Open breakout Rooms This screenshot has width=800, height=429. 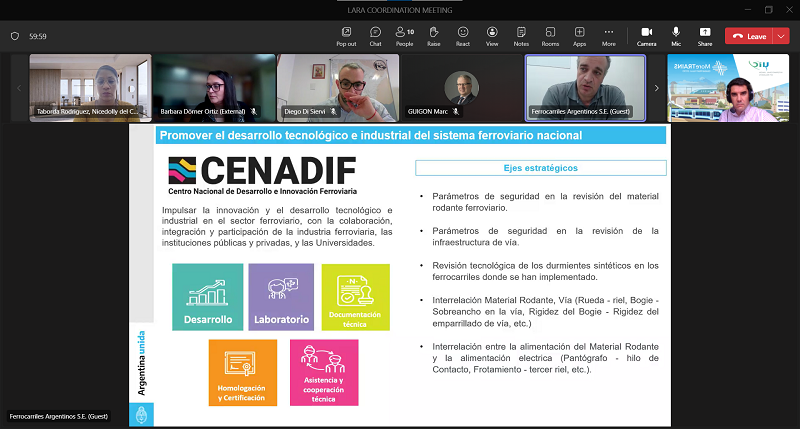[550, 36]
